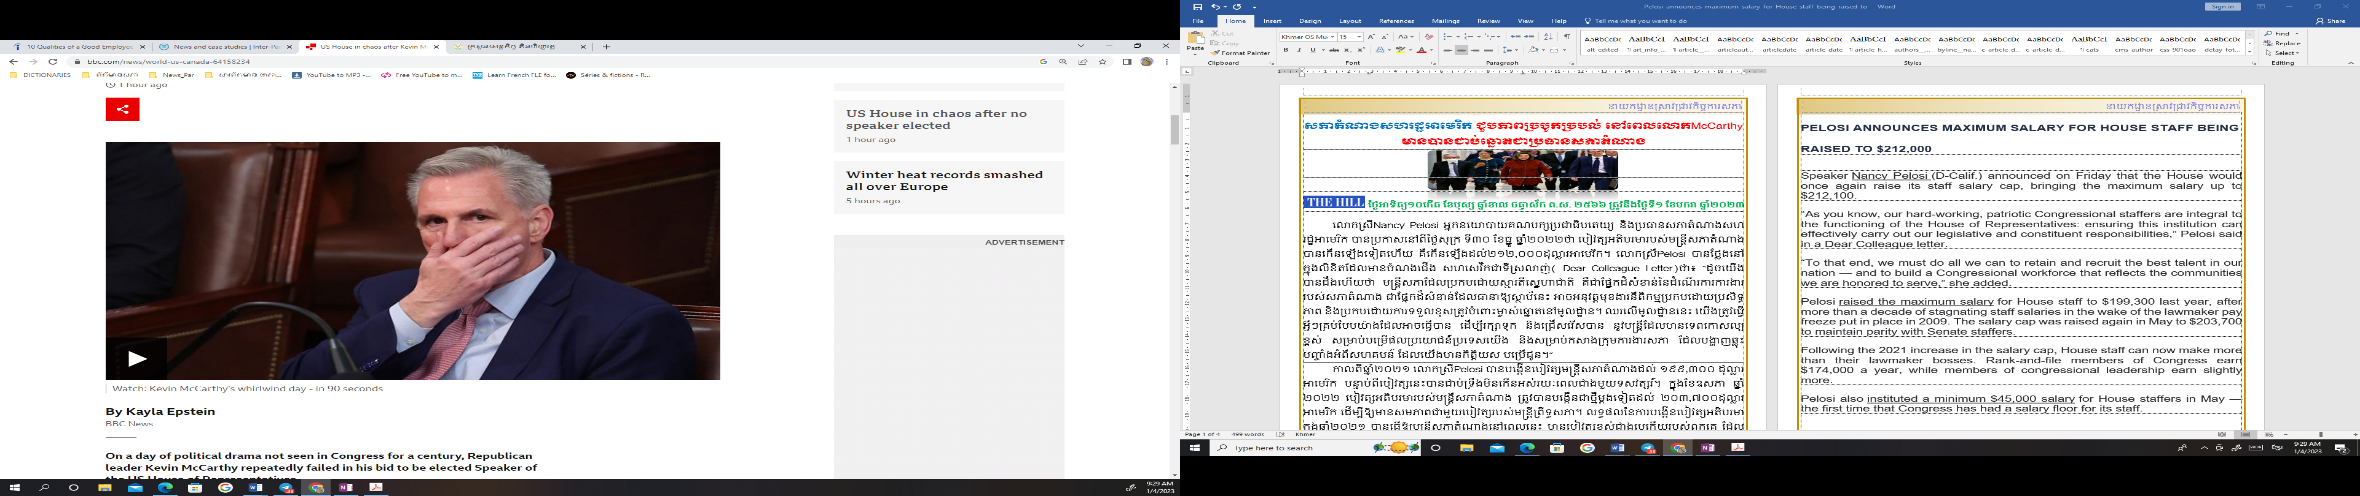Switch to Design tab in Word
Viewport: 2360px width, 496px height.
(1310, 21)
